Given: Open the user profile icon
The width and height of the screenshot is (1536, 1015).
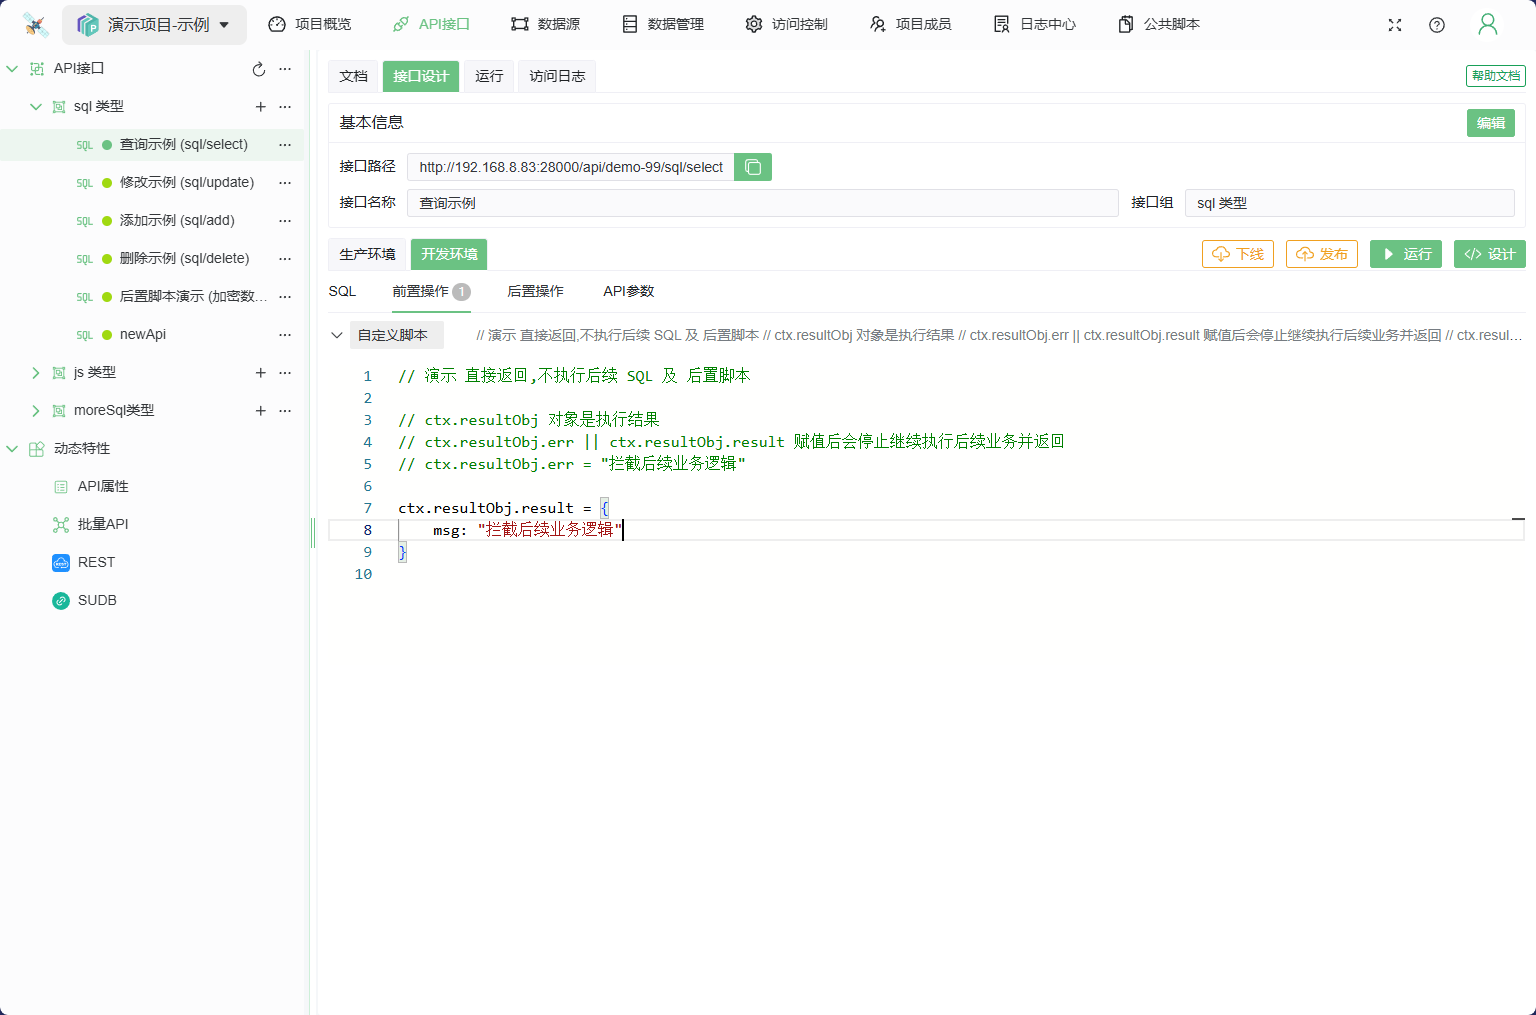Looking at the screenshot, I should pyautogui.click(x=1488, y=25).
